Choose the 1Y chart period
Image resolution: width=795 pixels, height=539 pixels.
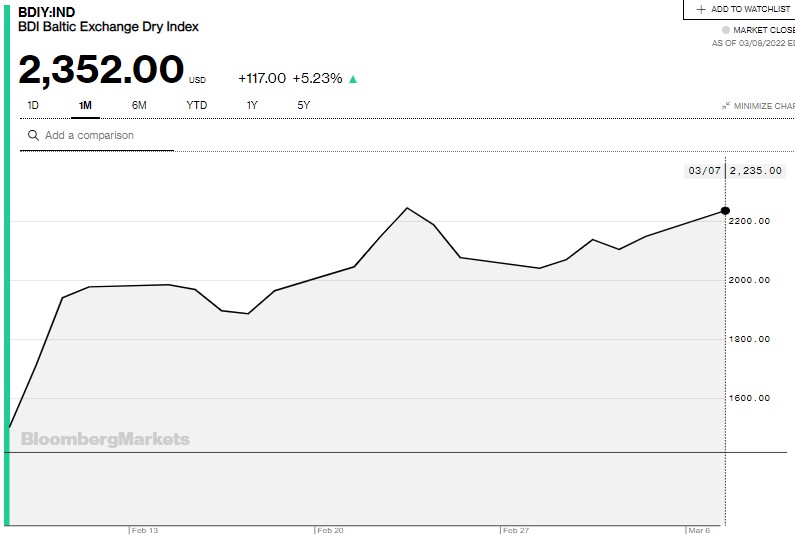coord(252,105)
